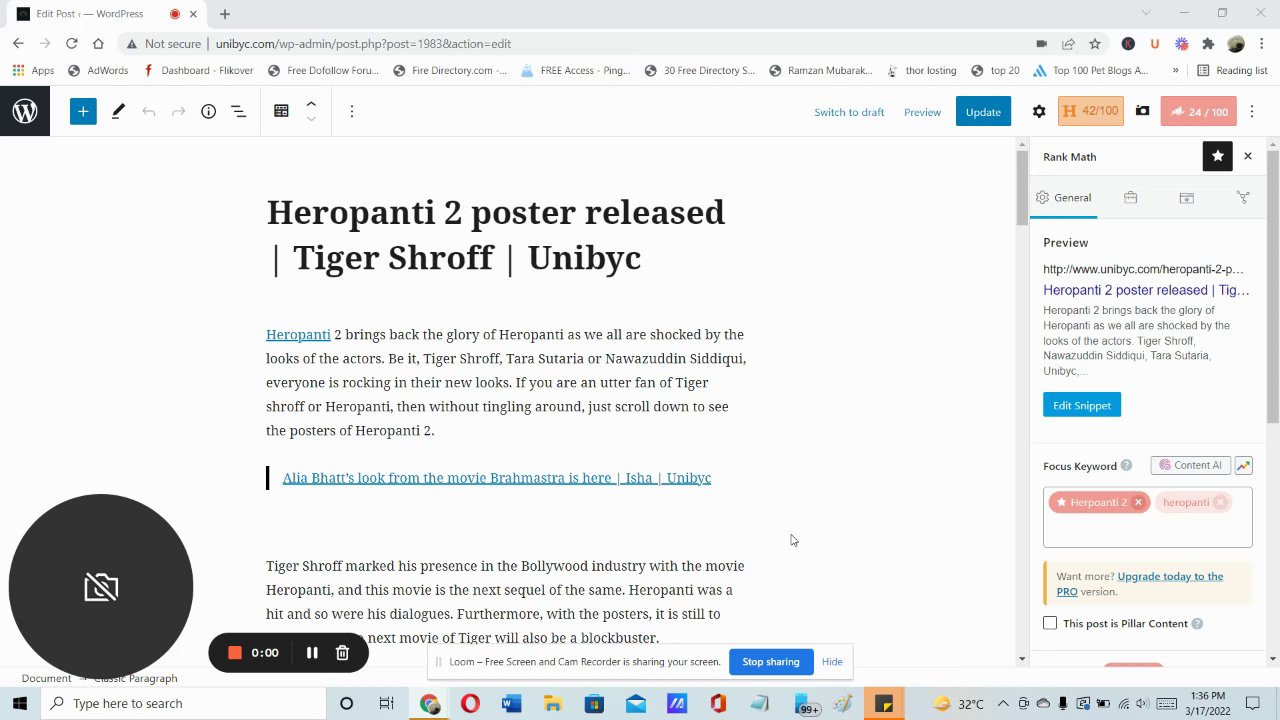
Task: Open the Windows Start menu
Action: coord(20,703)
